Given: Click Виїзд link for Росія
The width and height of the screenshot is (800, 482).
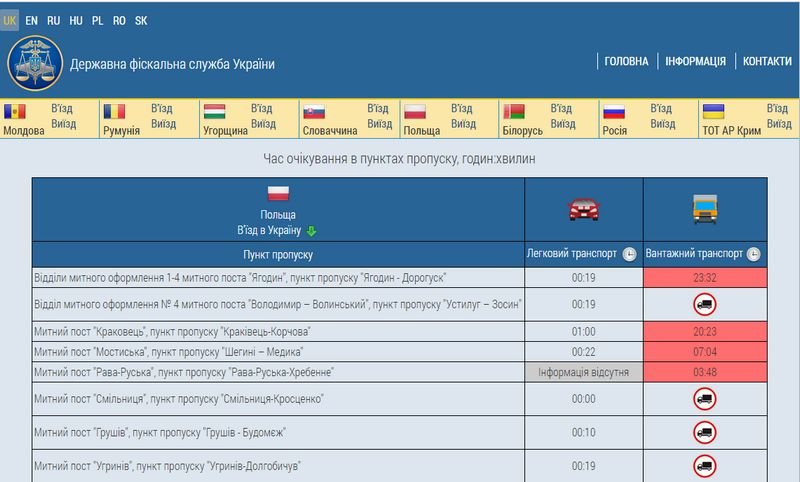Looking at the screenshot, I should pyautogui.click(x=661, y=124).
